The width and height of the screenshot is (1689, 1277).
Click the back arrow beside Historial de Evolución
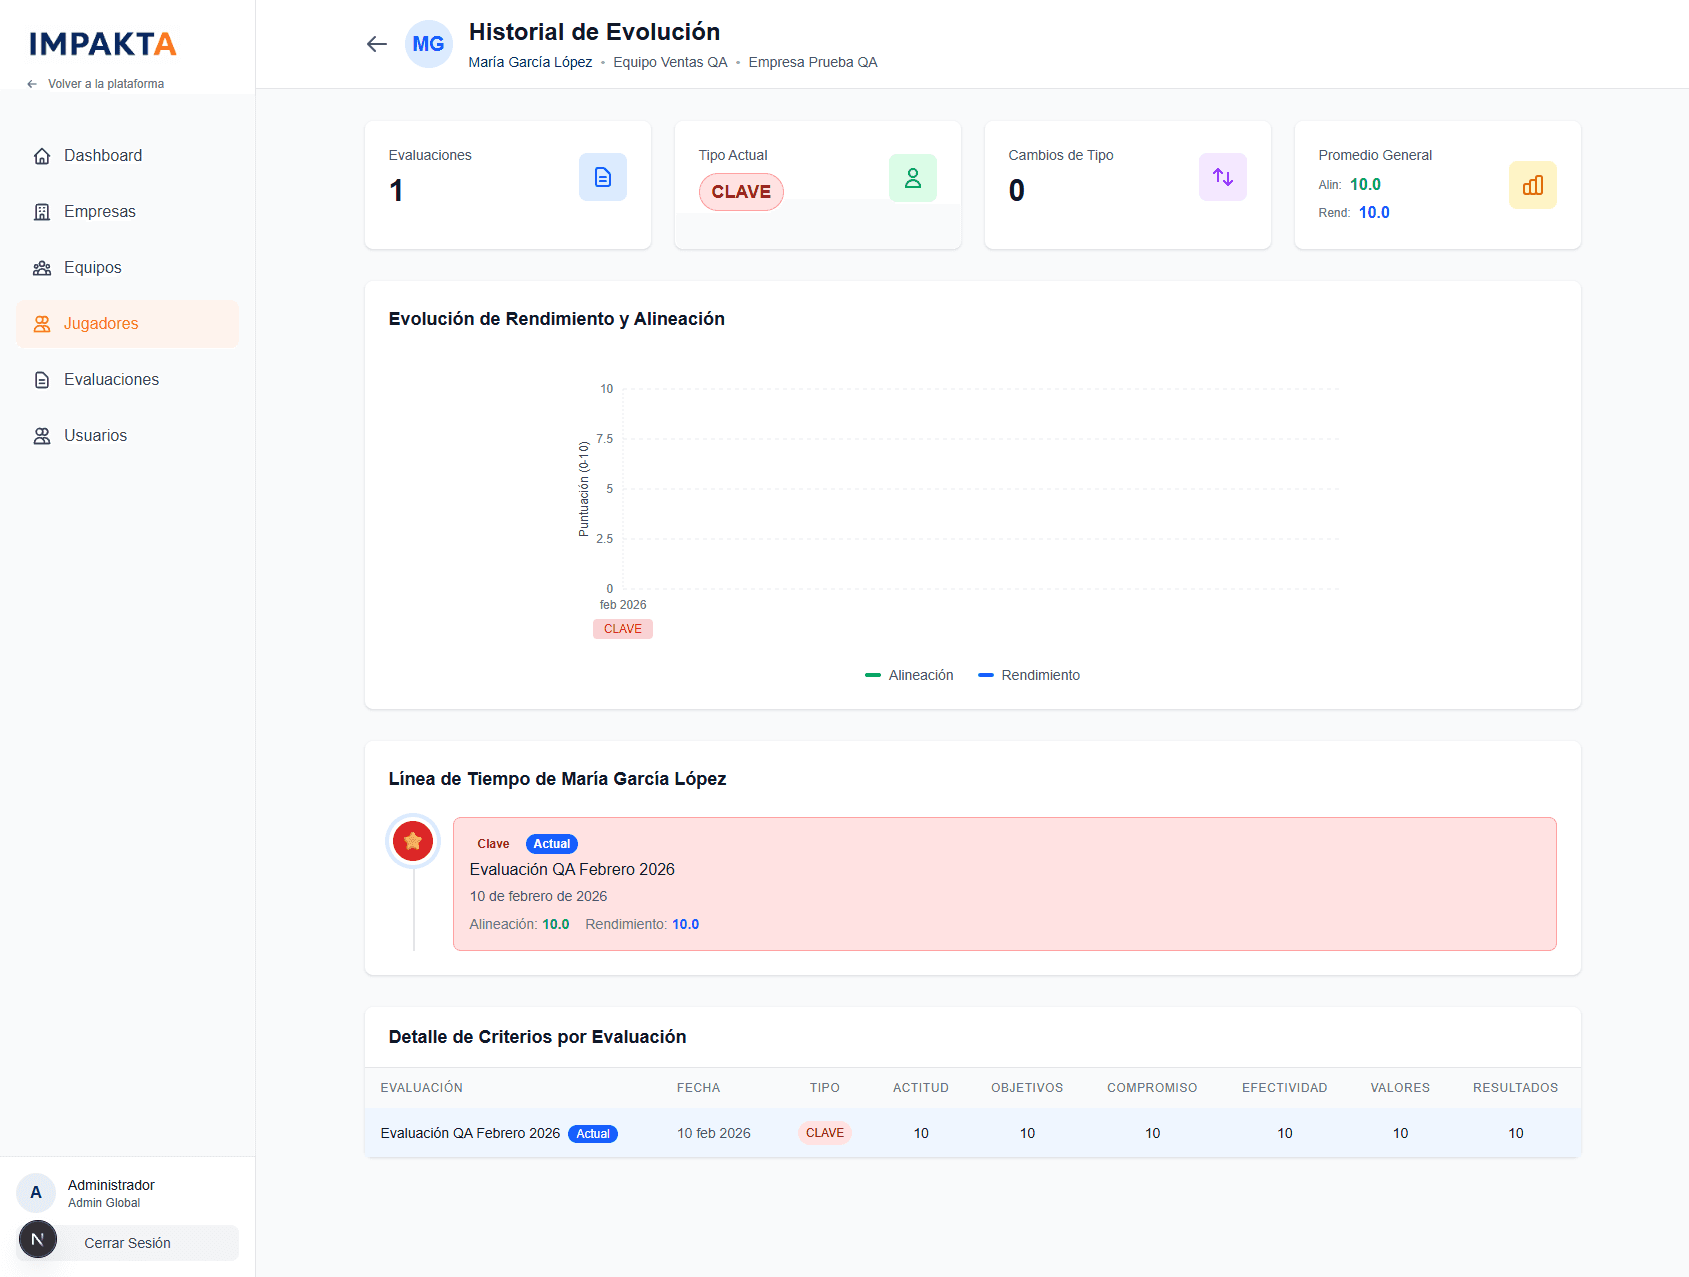376,44
